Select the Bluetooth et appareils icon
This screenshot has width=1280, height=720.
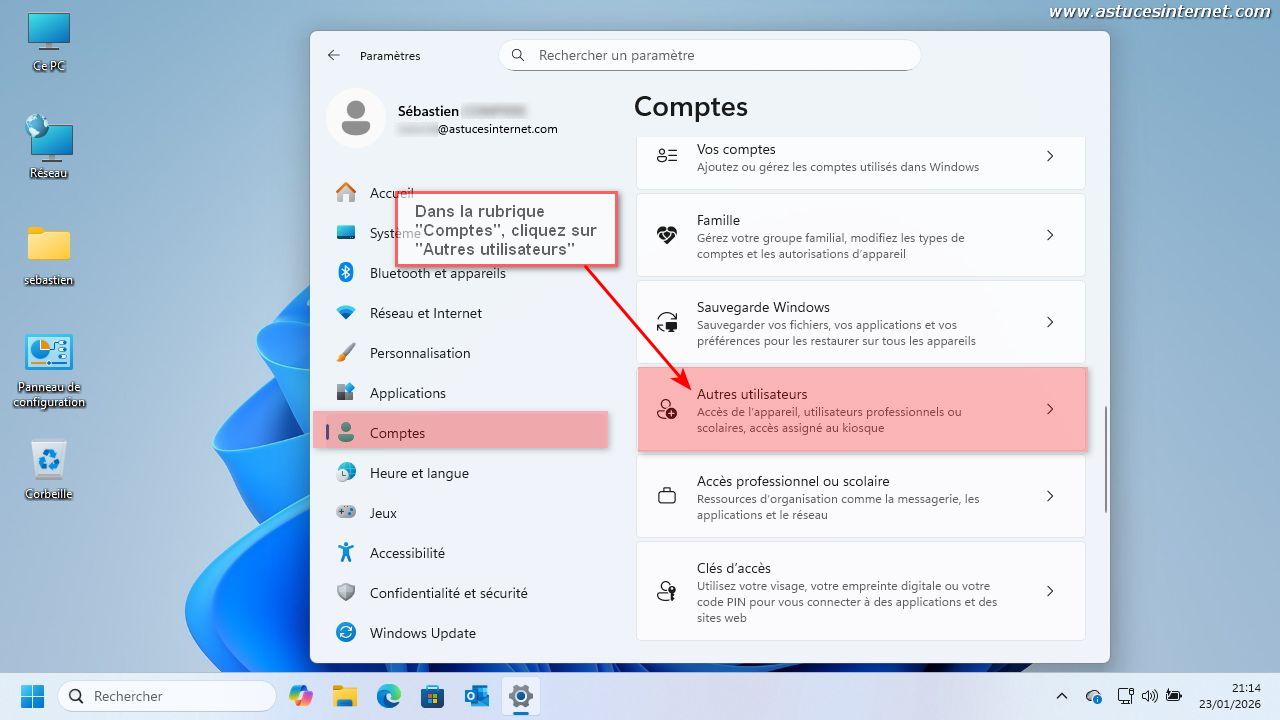346,273
